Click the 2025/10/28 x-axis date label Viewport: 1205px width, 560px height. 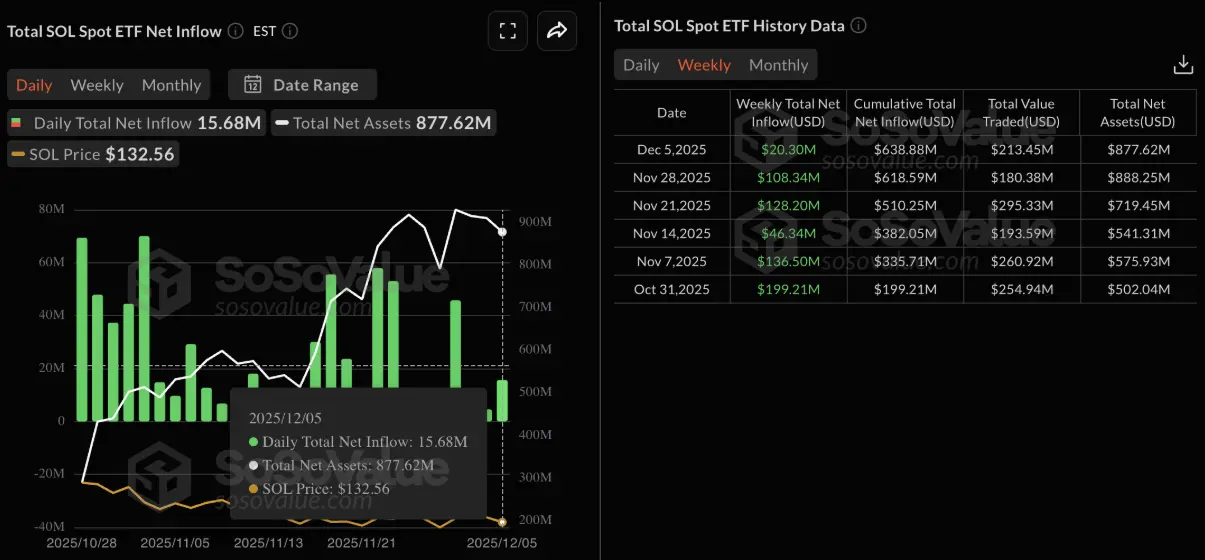pos(81,543)
